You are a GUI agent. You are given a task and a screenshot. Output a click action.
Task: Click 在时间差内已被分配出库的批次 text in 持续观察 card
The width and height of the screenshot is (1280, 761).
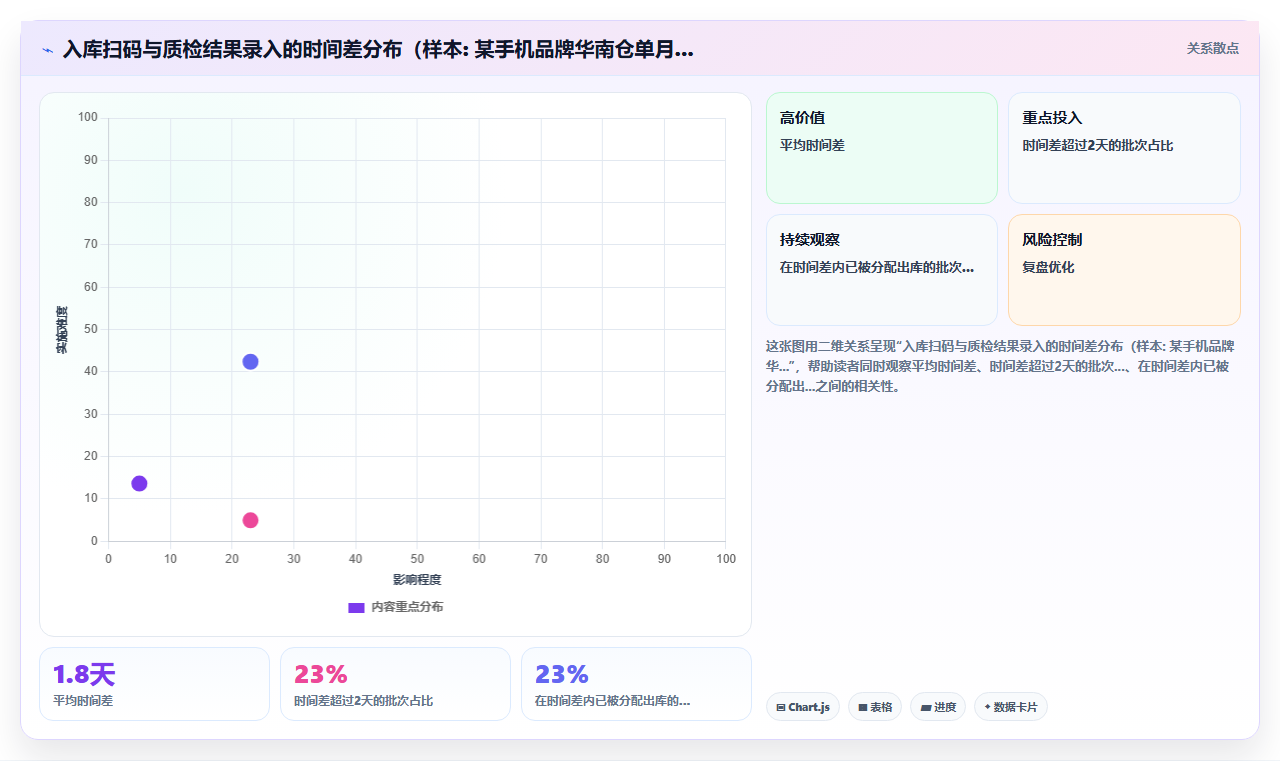[x=877, y=267]
